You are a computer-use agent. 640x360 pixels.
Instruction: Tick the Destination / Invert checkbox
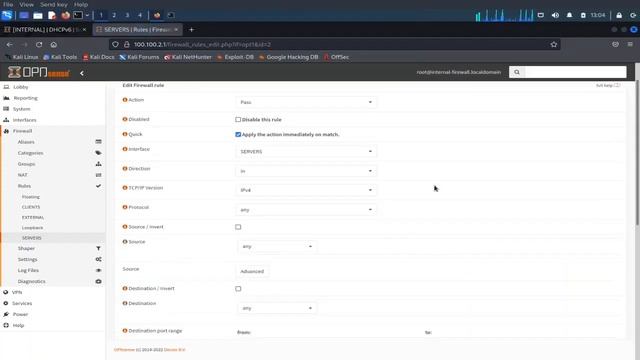point(238,289)
